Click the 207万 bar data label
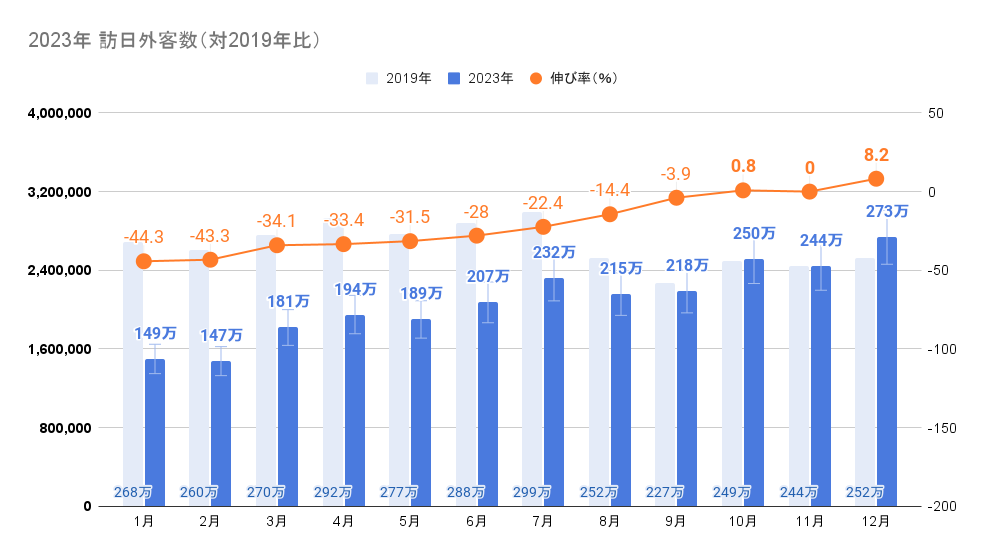 point(488,276)
